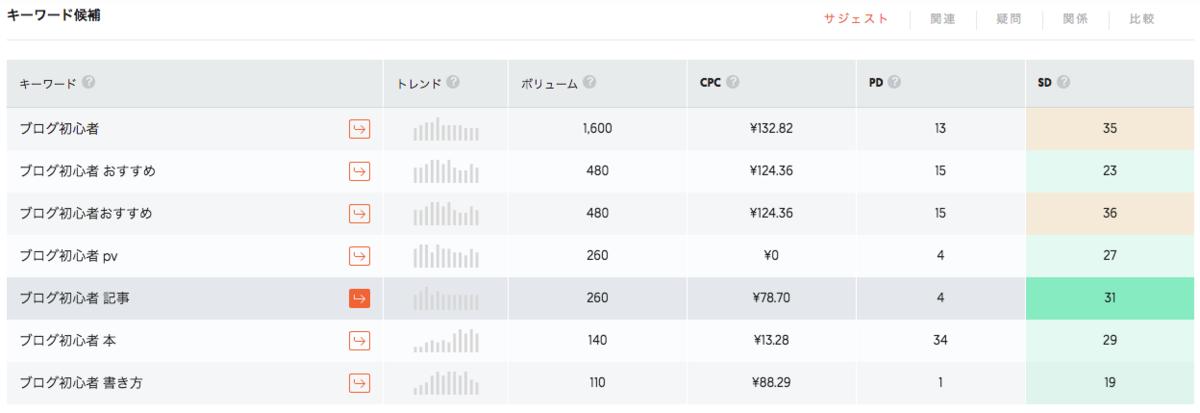
Task: Click trend chart for ブログ初心者 pv row
Action: pyautogui.click(x=446, y=256)
